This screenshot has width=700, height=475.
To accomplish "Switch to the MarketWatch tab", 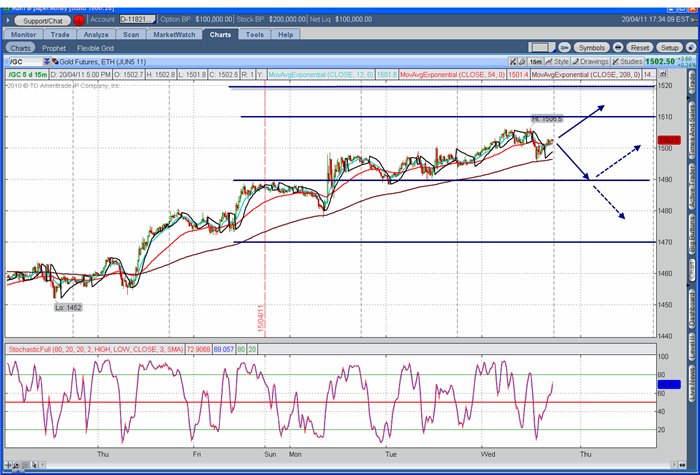I will tap(174, 34).
